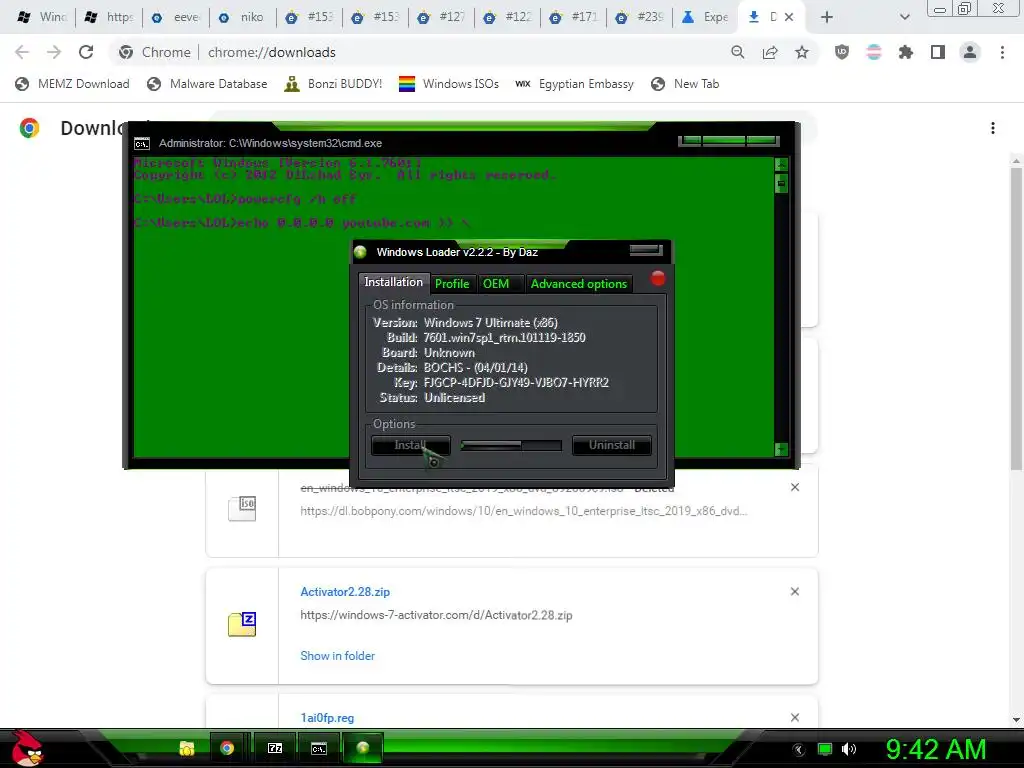The image size is (1024, 768).
Task: Remove the Windows 10 enterprise ISO entry
Action: point(795,487)
